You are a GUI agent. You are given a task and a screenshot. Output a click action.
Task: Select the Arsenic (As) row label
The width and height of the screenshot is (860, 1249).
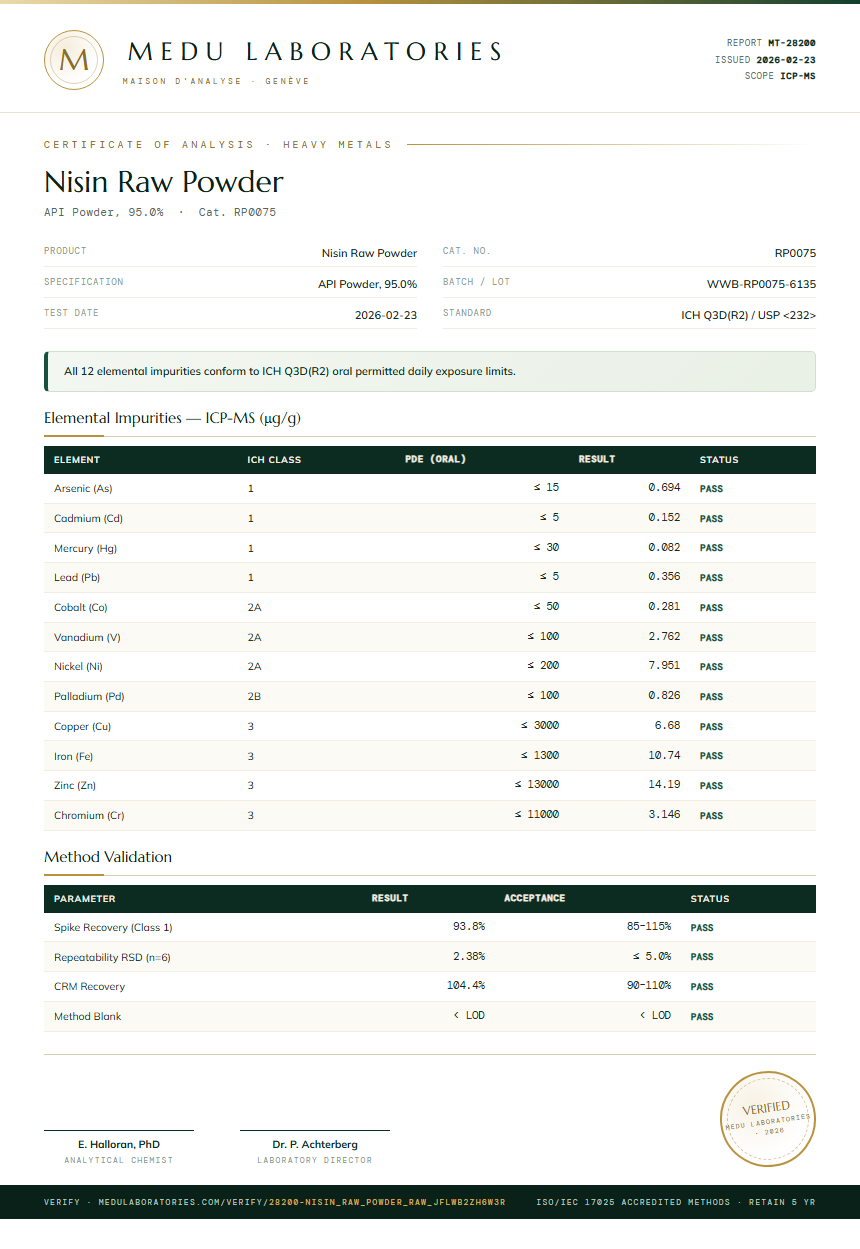(83, 489)
